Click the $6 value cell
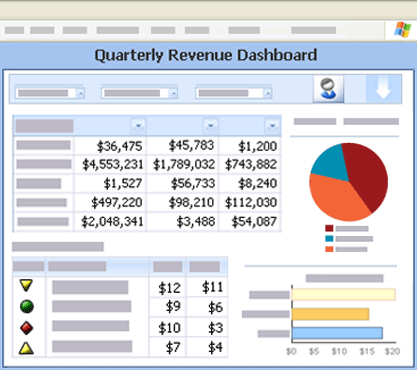Screen dimensions: 417x370 coord(207,307)
